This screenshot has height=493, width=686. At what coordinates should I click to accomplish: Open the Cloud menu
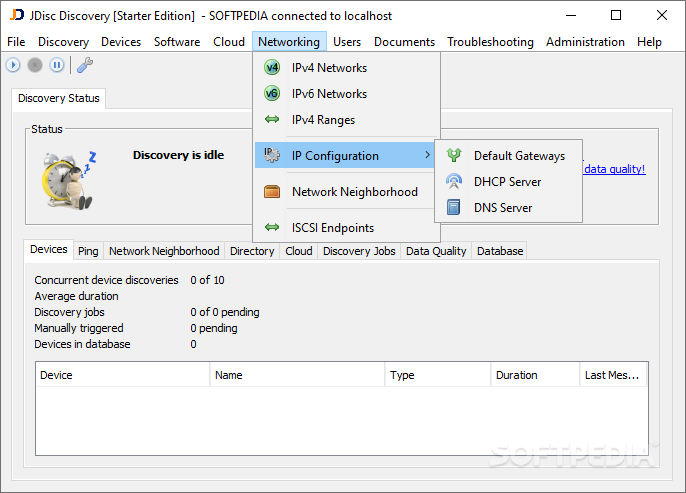tap(229, 42)
